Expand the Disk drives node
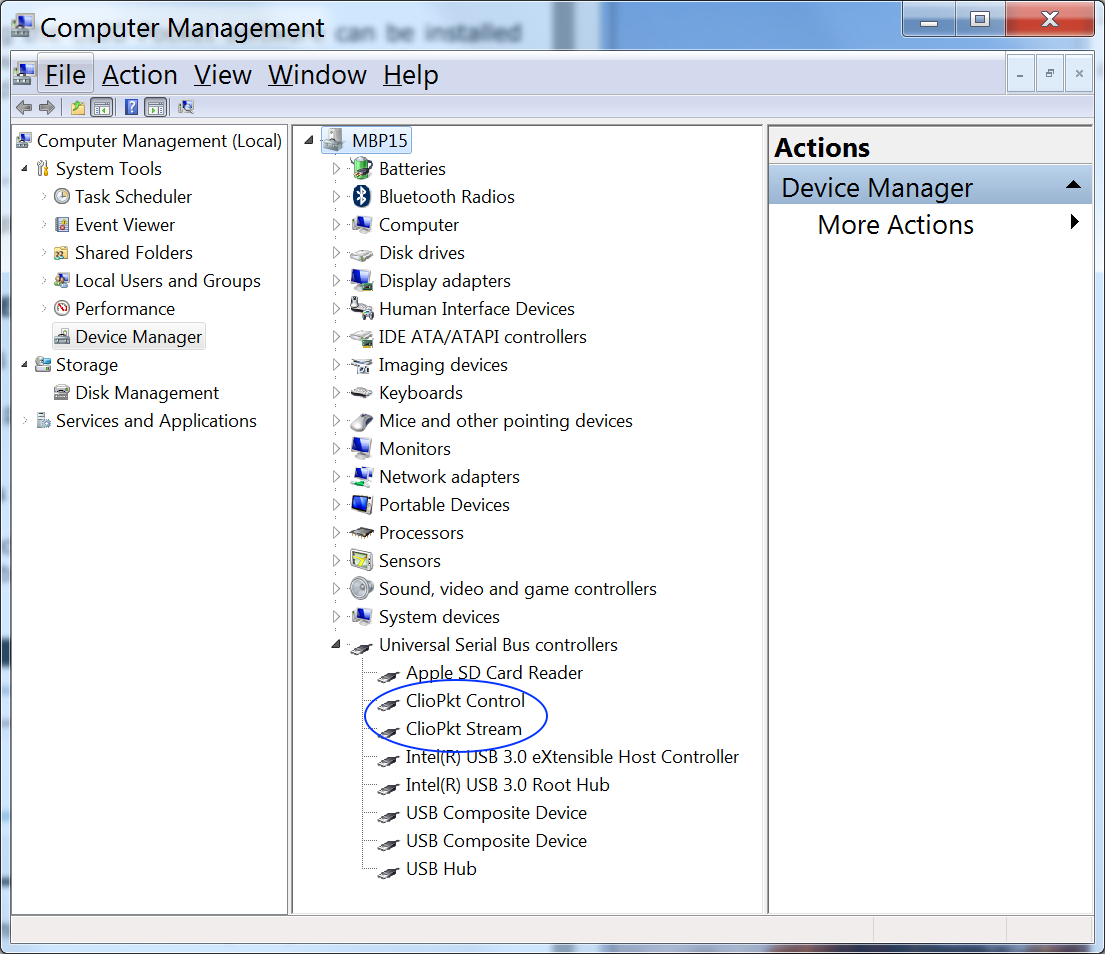The width and height of the screenshot is (1105, 954). [x=336, y=253]
